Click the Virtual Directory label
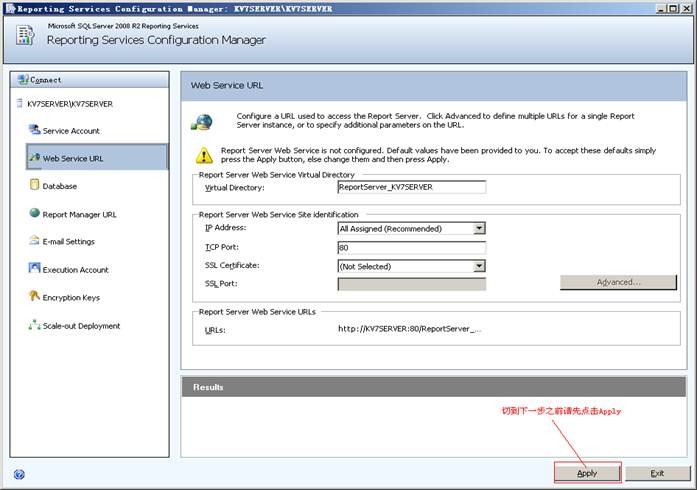This screenshot has width=697, height=490. 234,188
